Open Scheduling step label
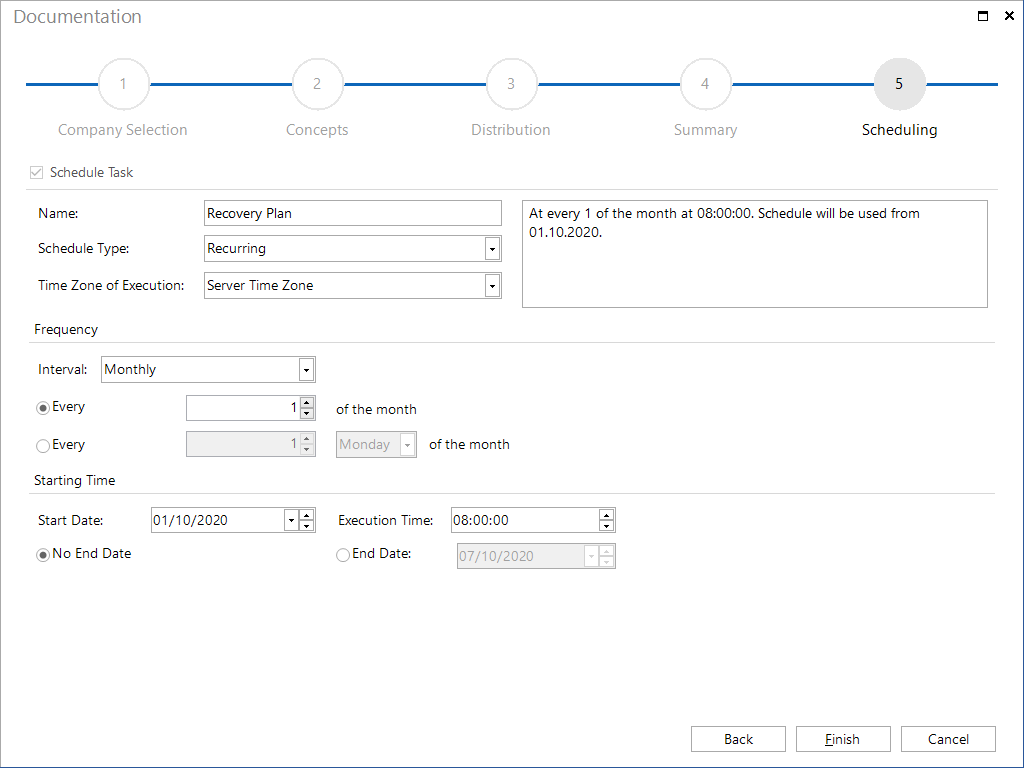Image resolution: width=1024 pixels, height=768 pixels. 899,130
